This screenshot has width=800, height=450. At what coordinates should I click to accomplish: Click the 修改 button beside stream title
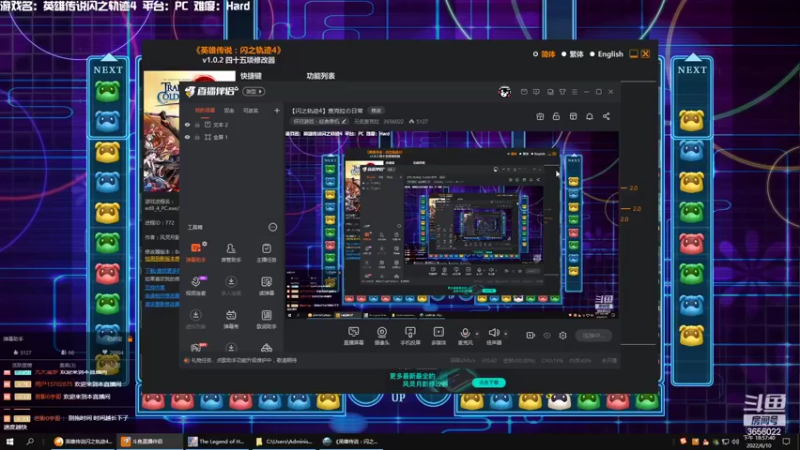[x=376, y=111]
